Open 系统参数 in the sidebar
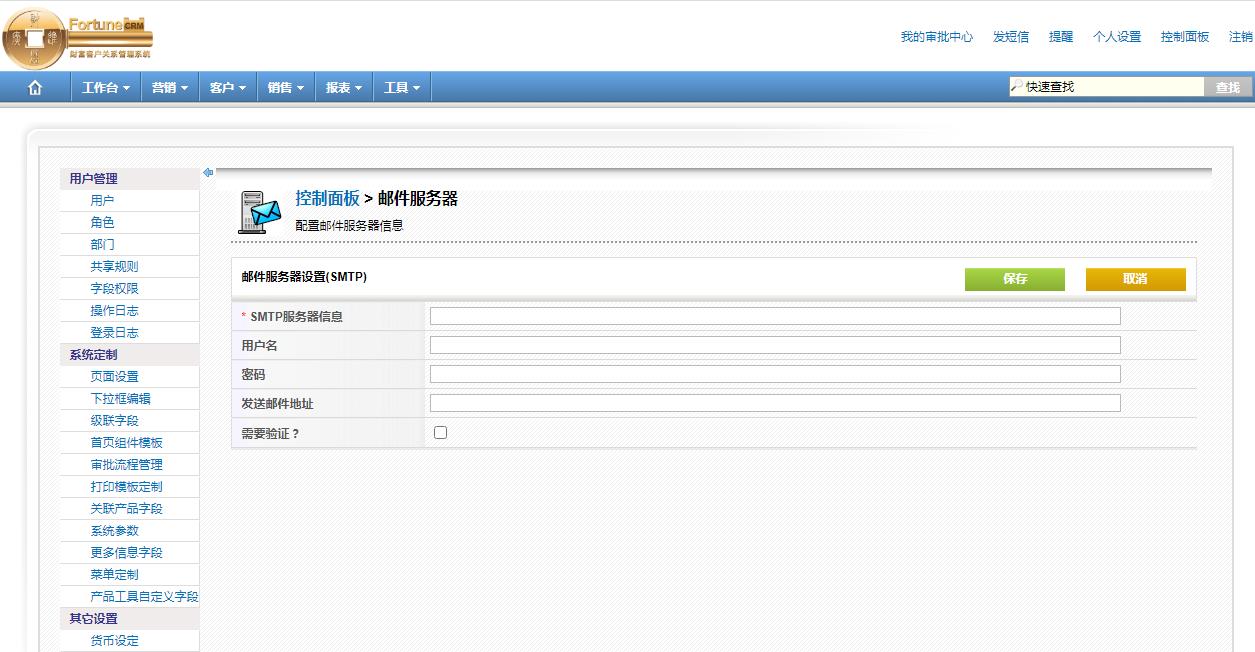Image resolution: width=1255 pixels, height=652 pixels. [114, 531]
